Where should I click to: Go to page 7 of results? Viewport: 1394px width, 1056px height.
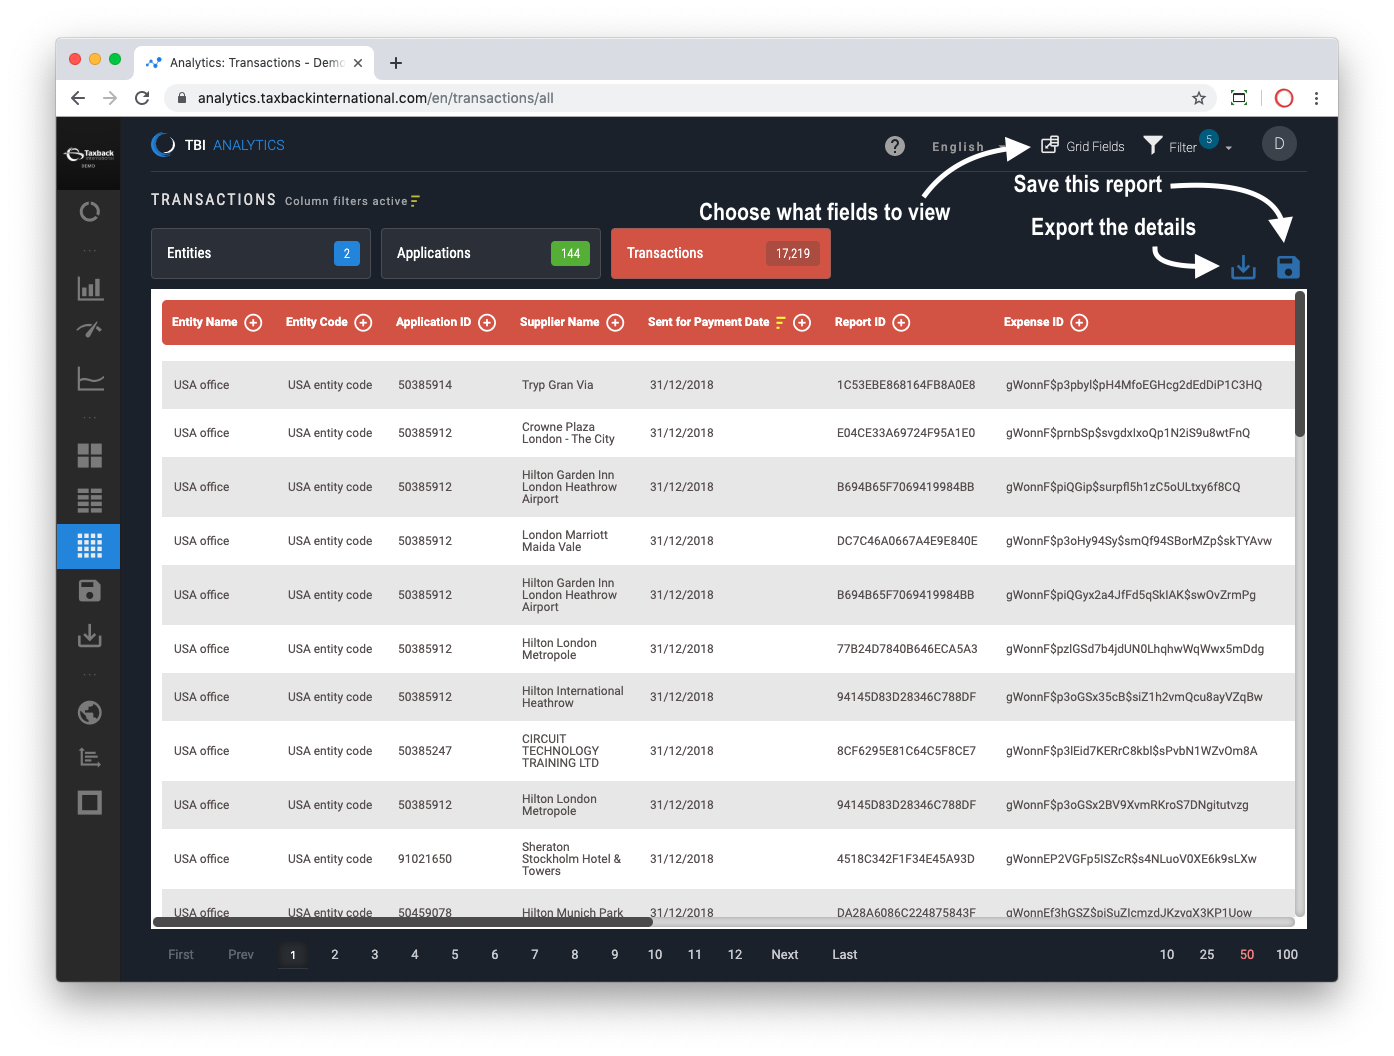click(x=535, y=954)
